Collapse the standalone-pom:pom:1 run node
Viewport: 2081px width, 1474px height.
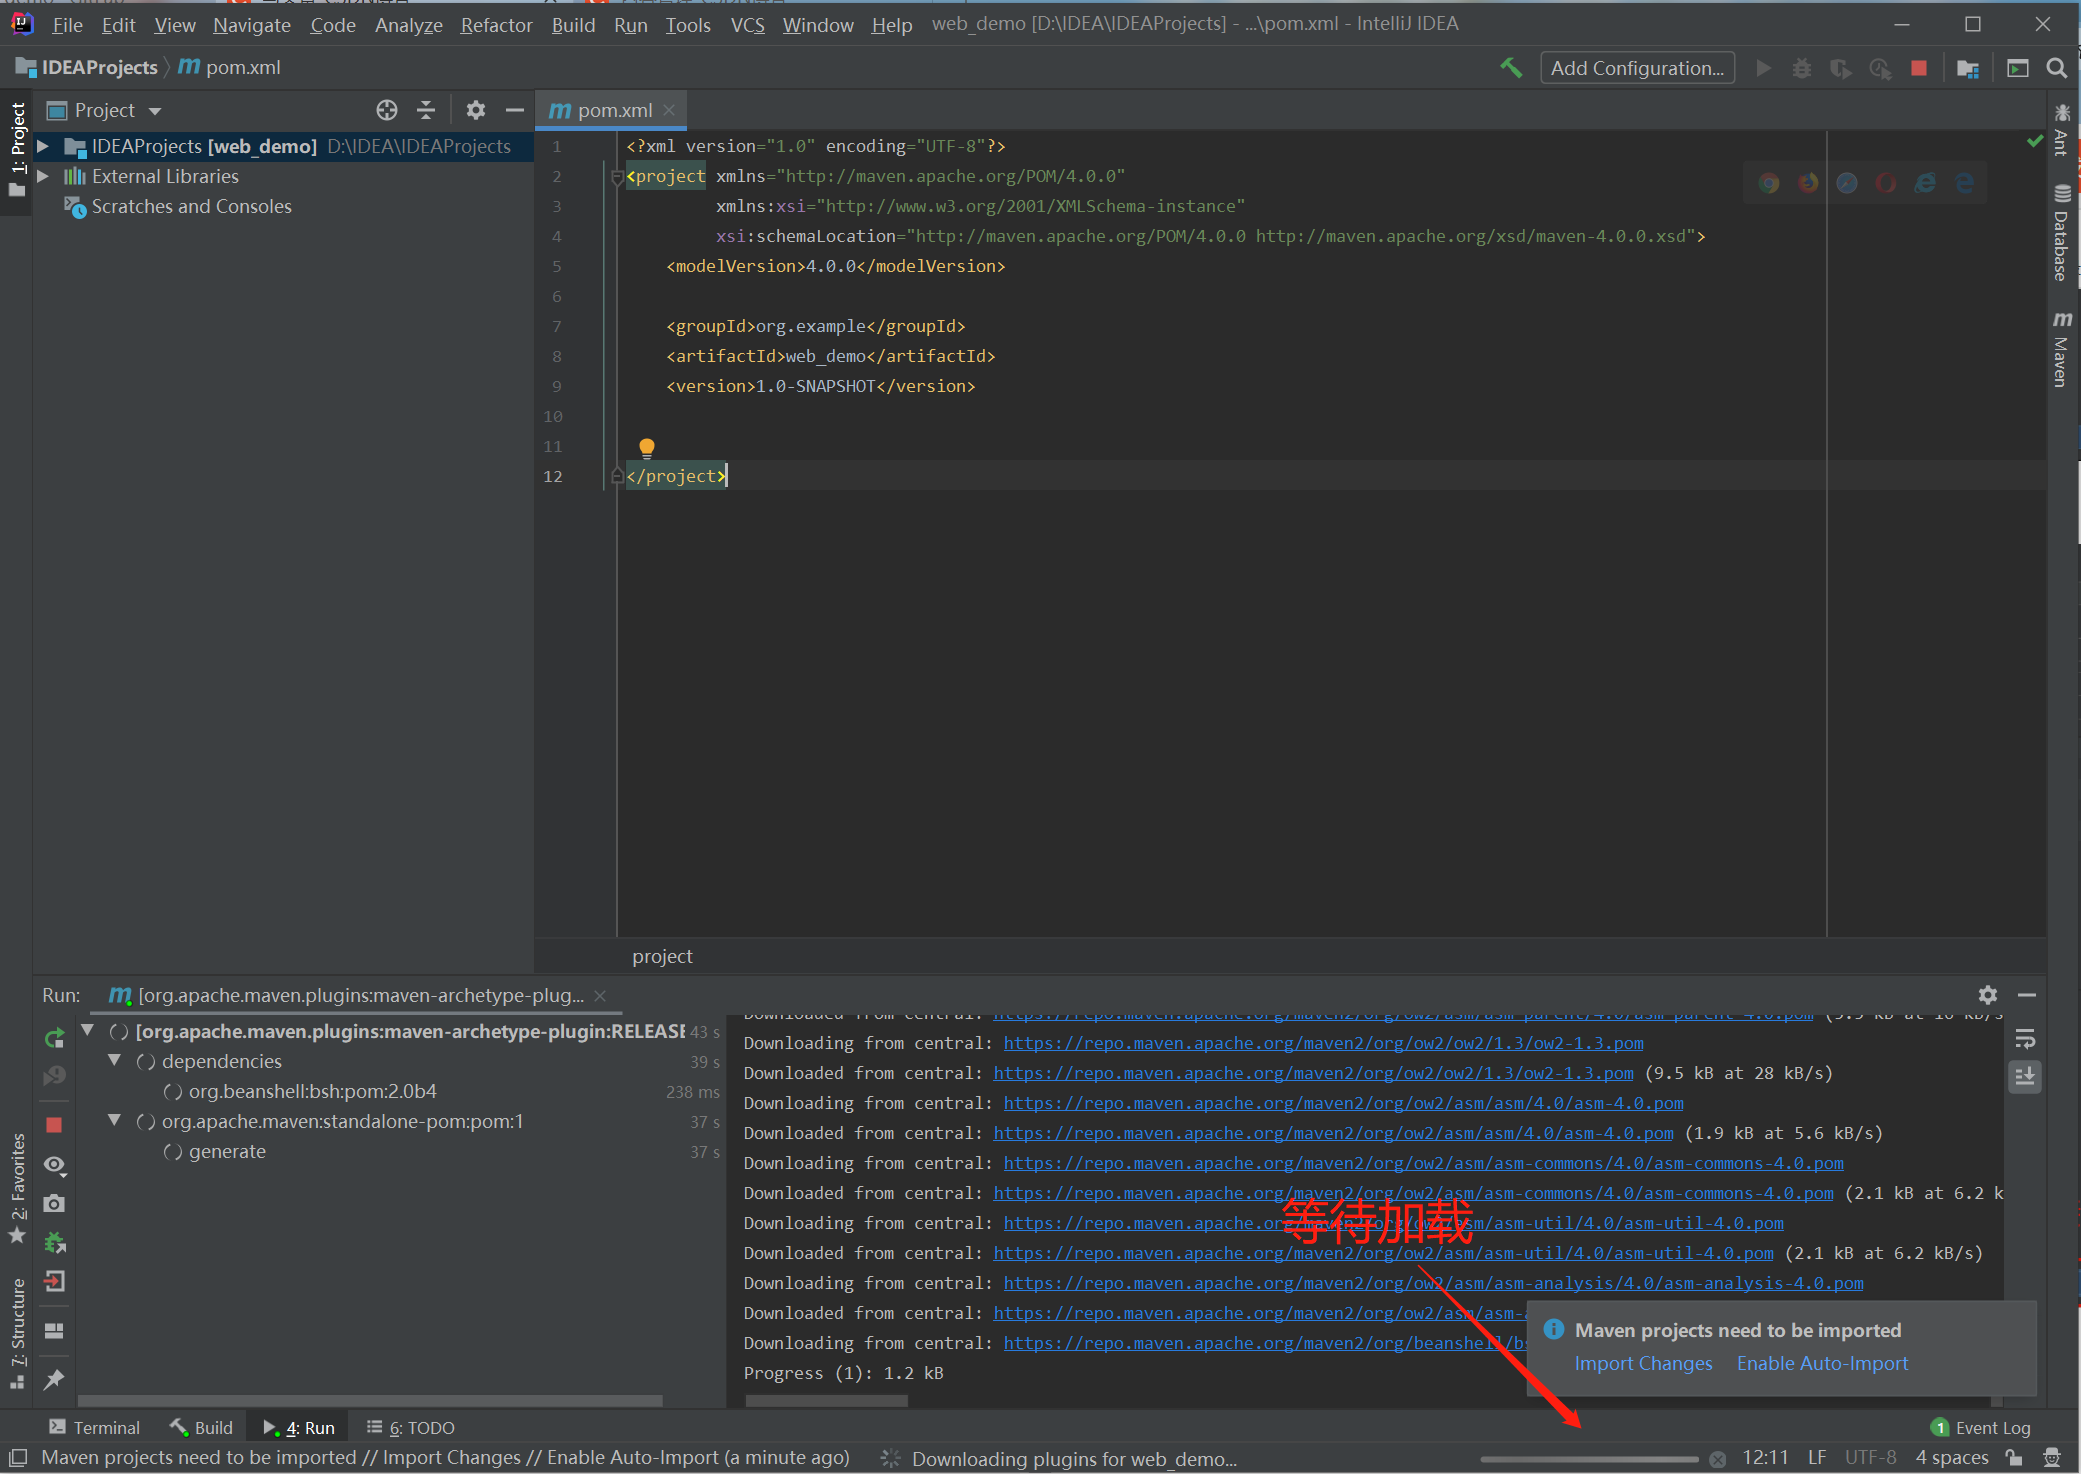[x=115, y=1120]
